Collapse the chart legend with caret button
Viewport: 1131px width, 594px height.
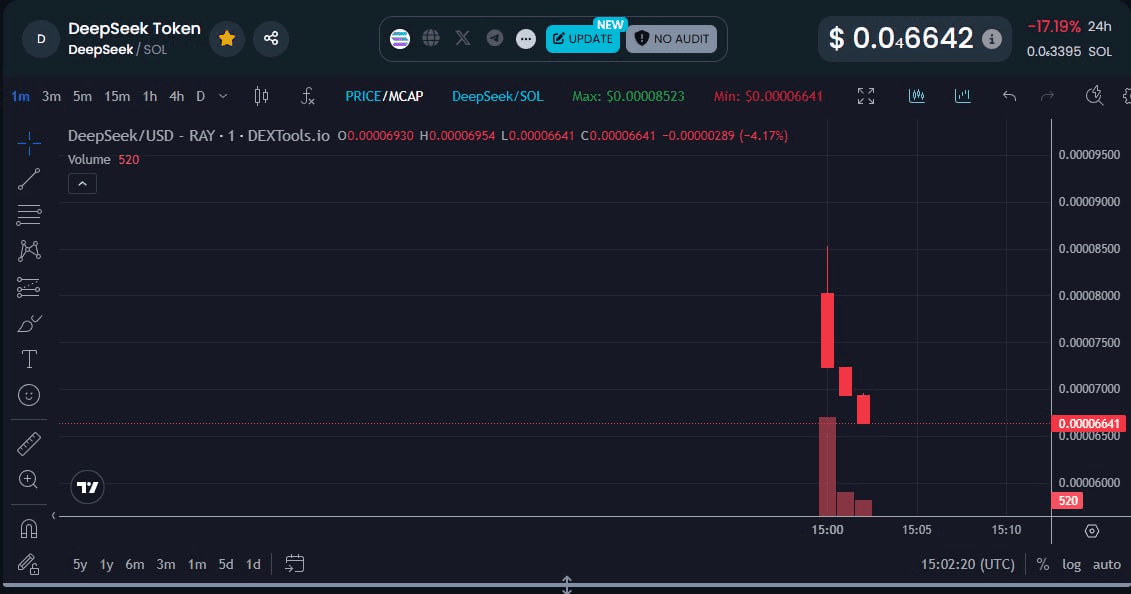(82, 184)
